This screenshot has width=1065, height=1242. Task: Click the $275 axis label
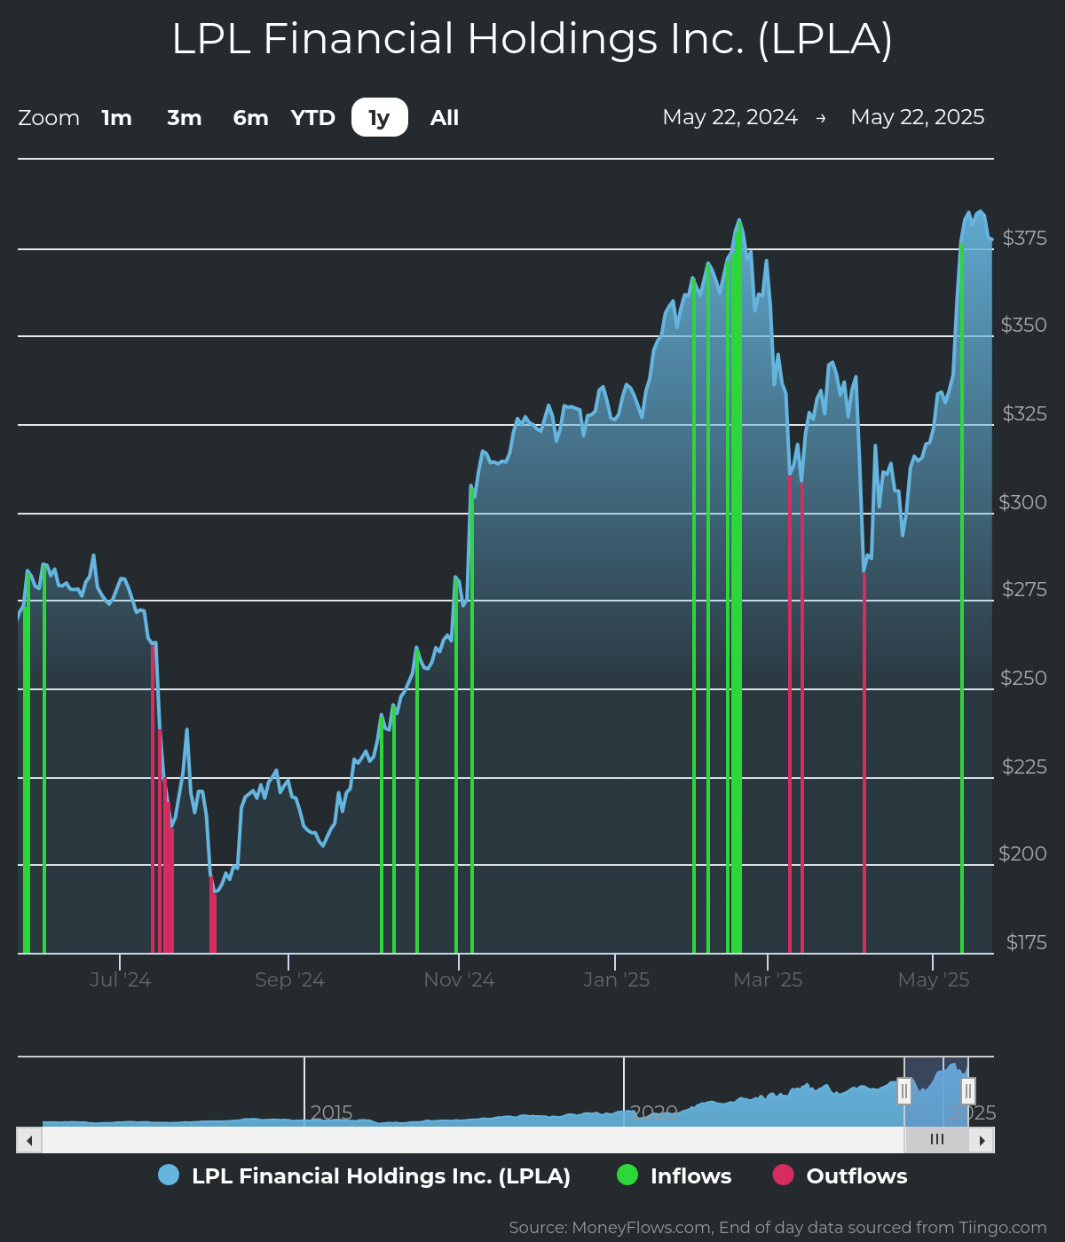[x=1025, y=589]
